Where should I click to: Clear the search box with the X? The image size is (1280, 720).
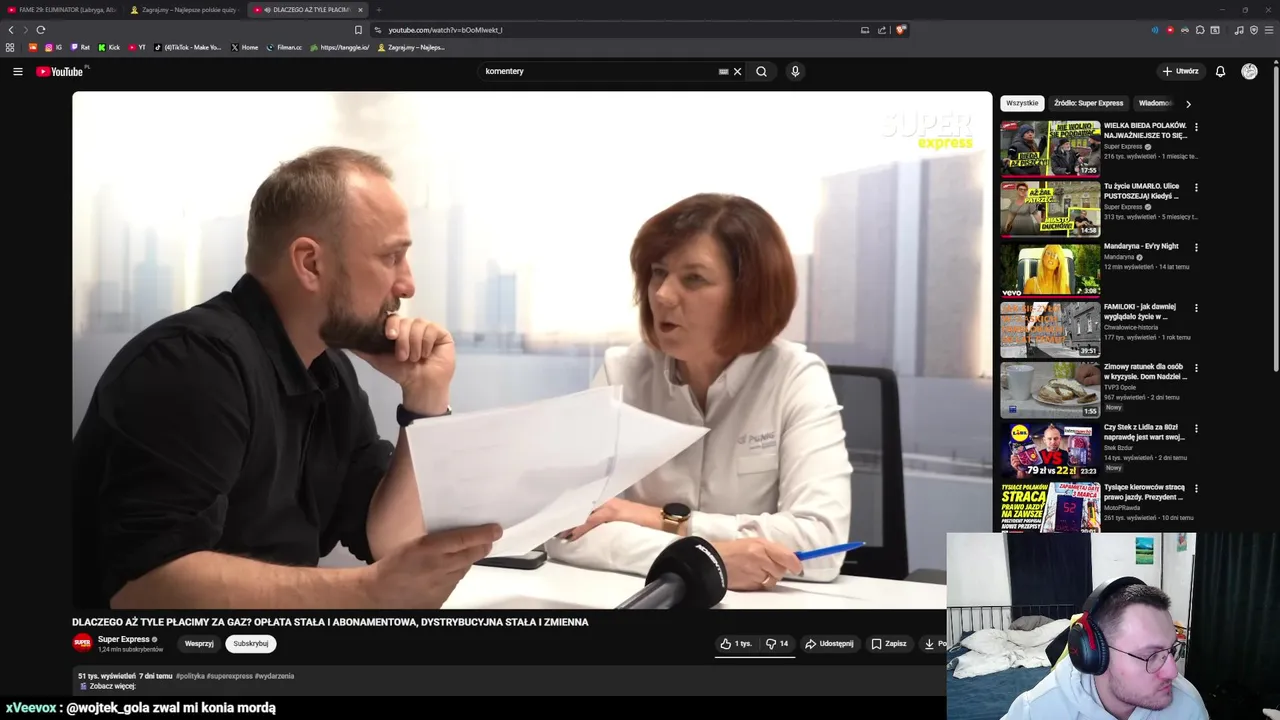pyautogui.click(x=738, y=71)
